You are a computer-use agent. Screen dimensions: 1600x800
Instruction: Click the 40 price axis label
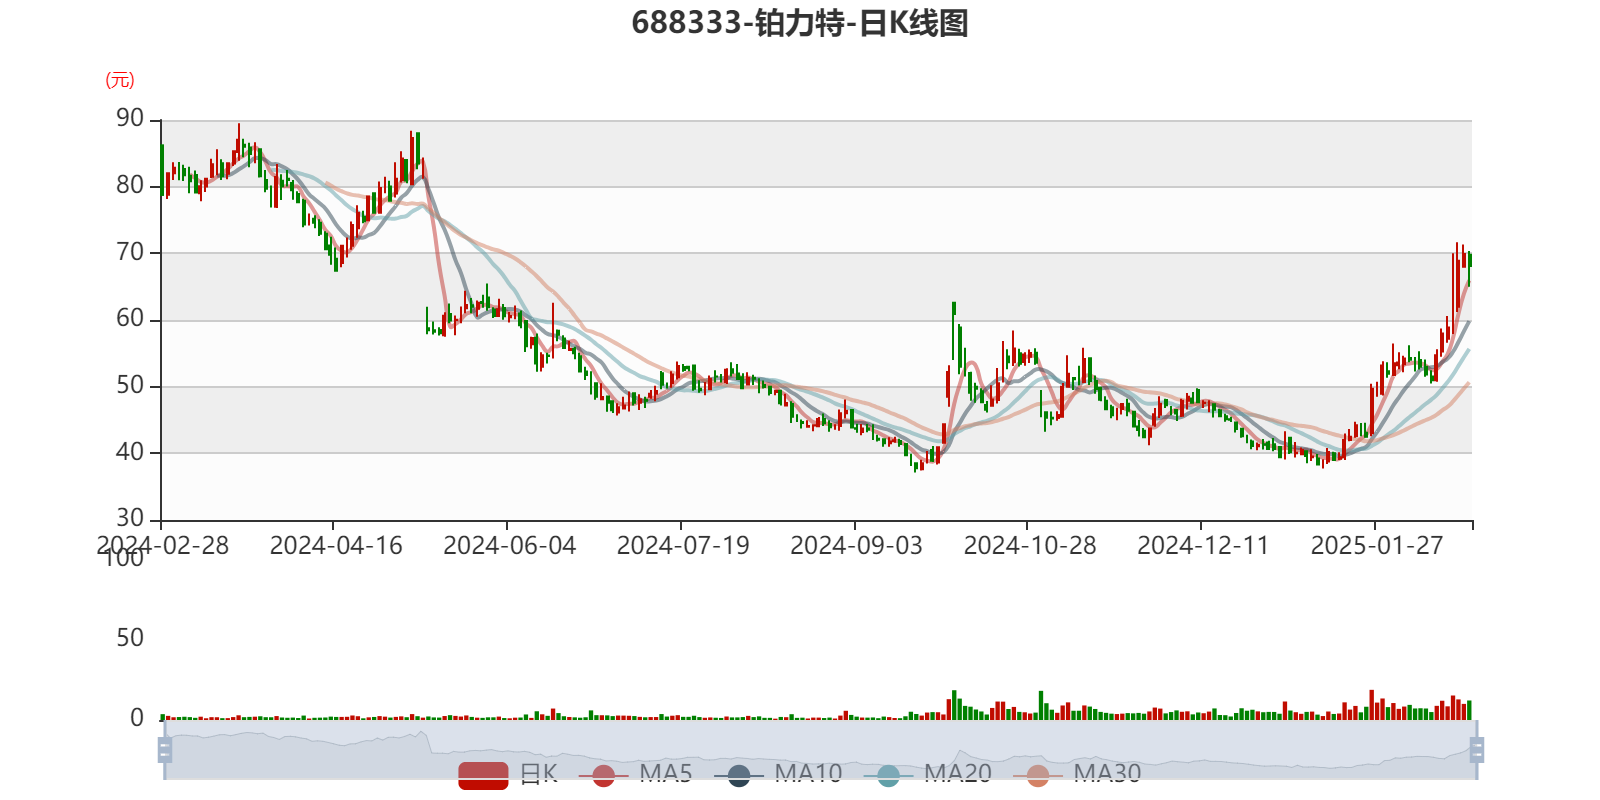(130, 452)
